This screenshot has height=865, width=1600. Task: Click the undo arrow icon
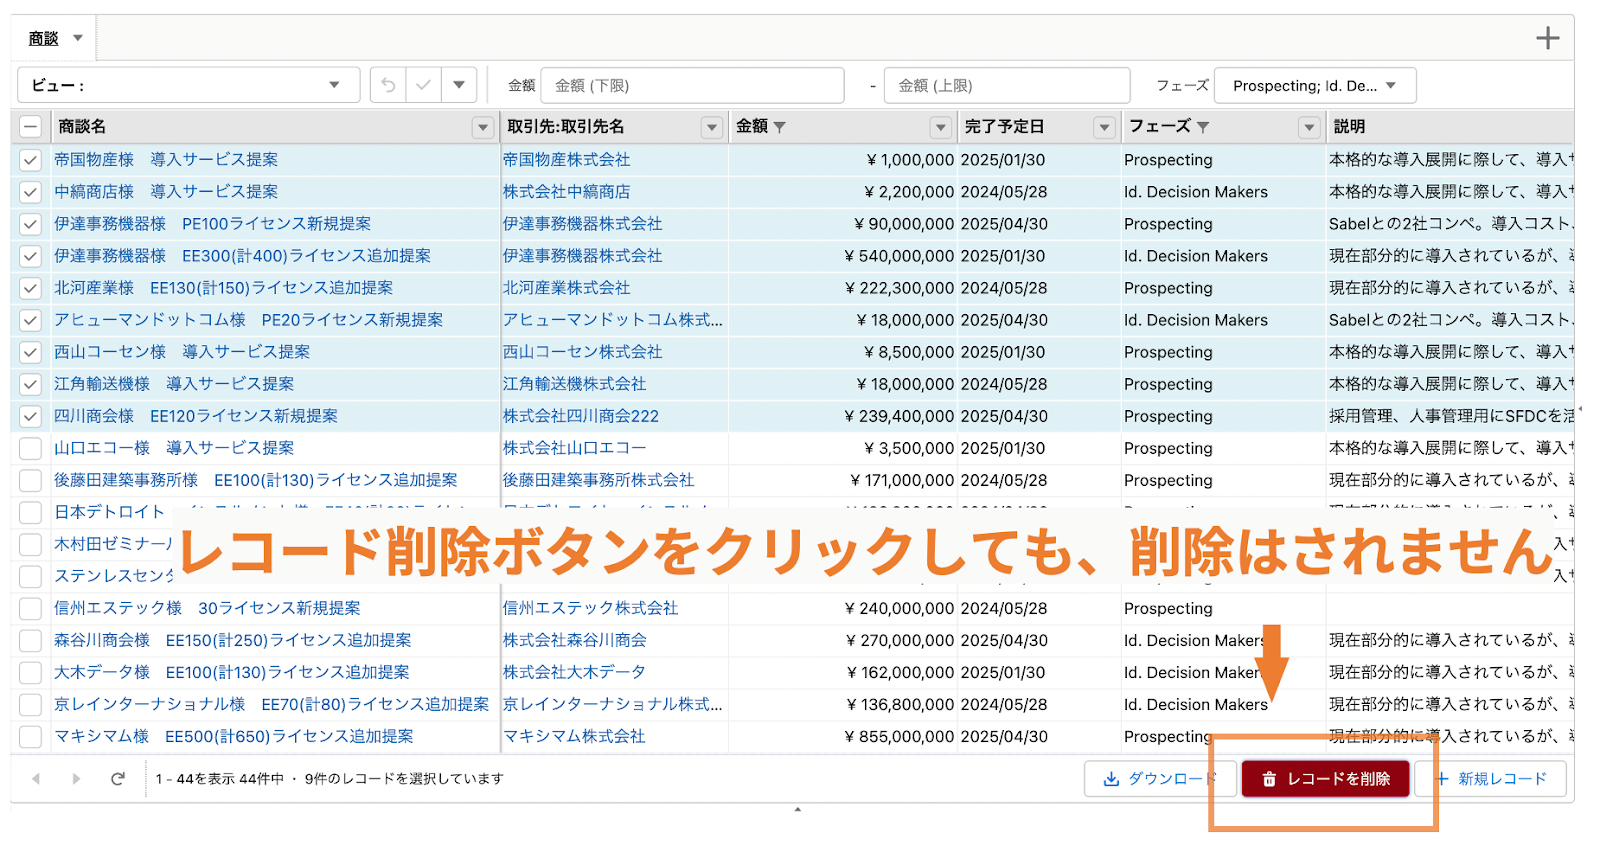tap(389, 85)
